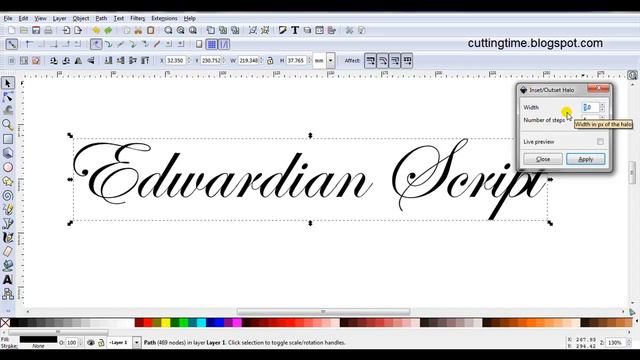Screen dimensions: 640x360
Task: Click the Undo yellow arrow icon
Action: pyautogui.click(x=96, y=30)
